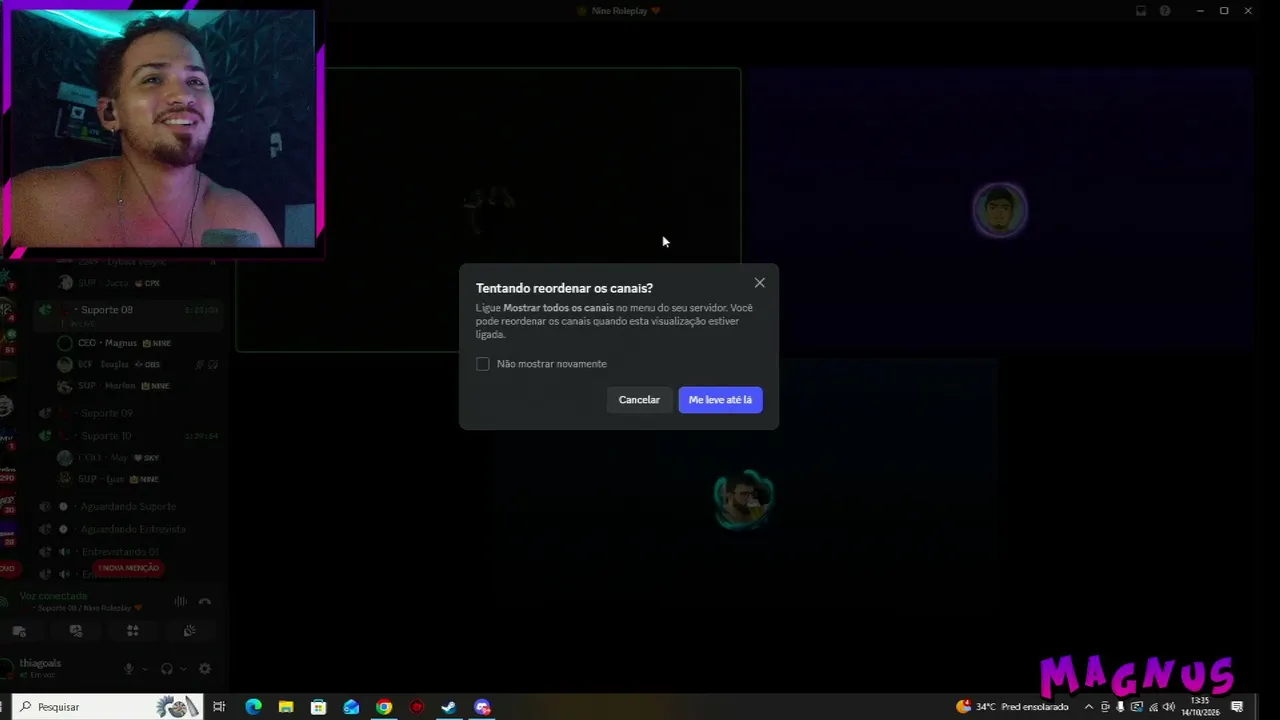Viewport: 1280px width, 720px height.
Task: Open File Explorer from the taskbar
Action: point(285,707)
